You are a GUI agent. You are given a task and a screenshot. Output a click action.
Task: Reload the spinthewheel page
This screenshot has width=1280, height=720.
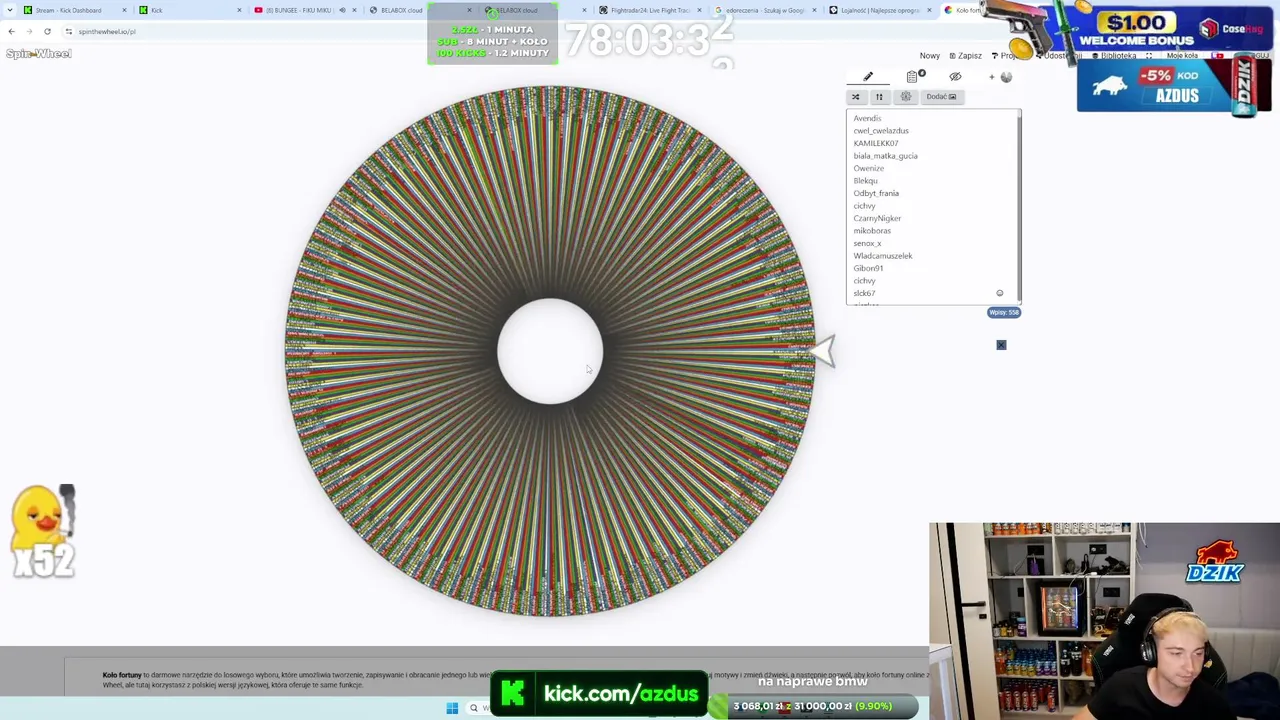coord(47,31)
